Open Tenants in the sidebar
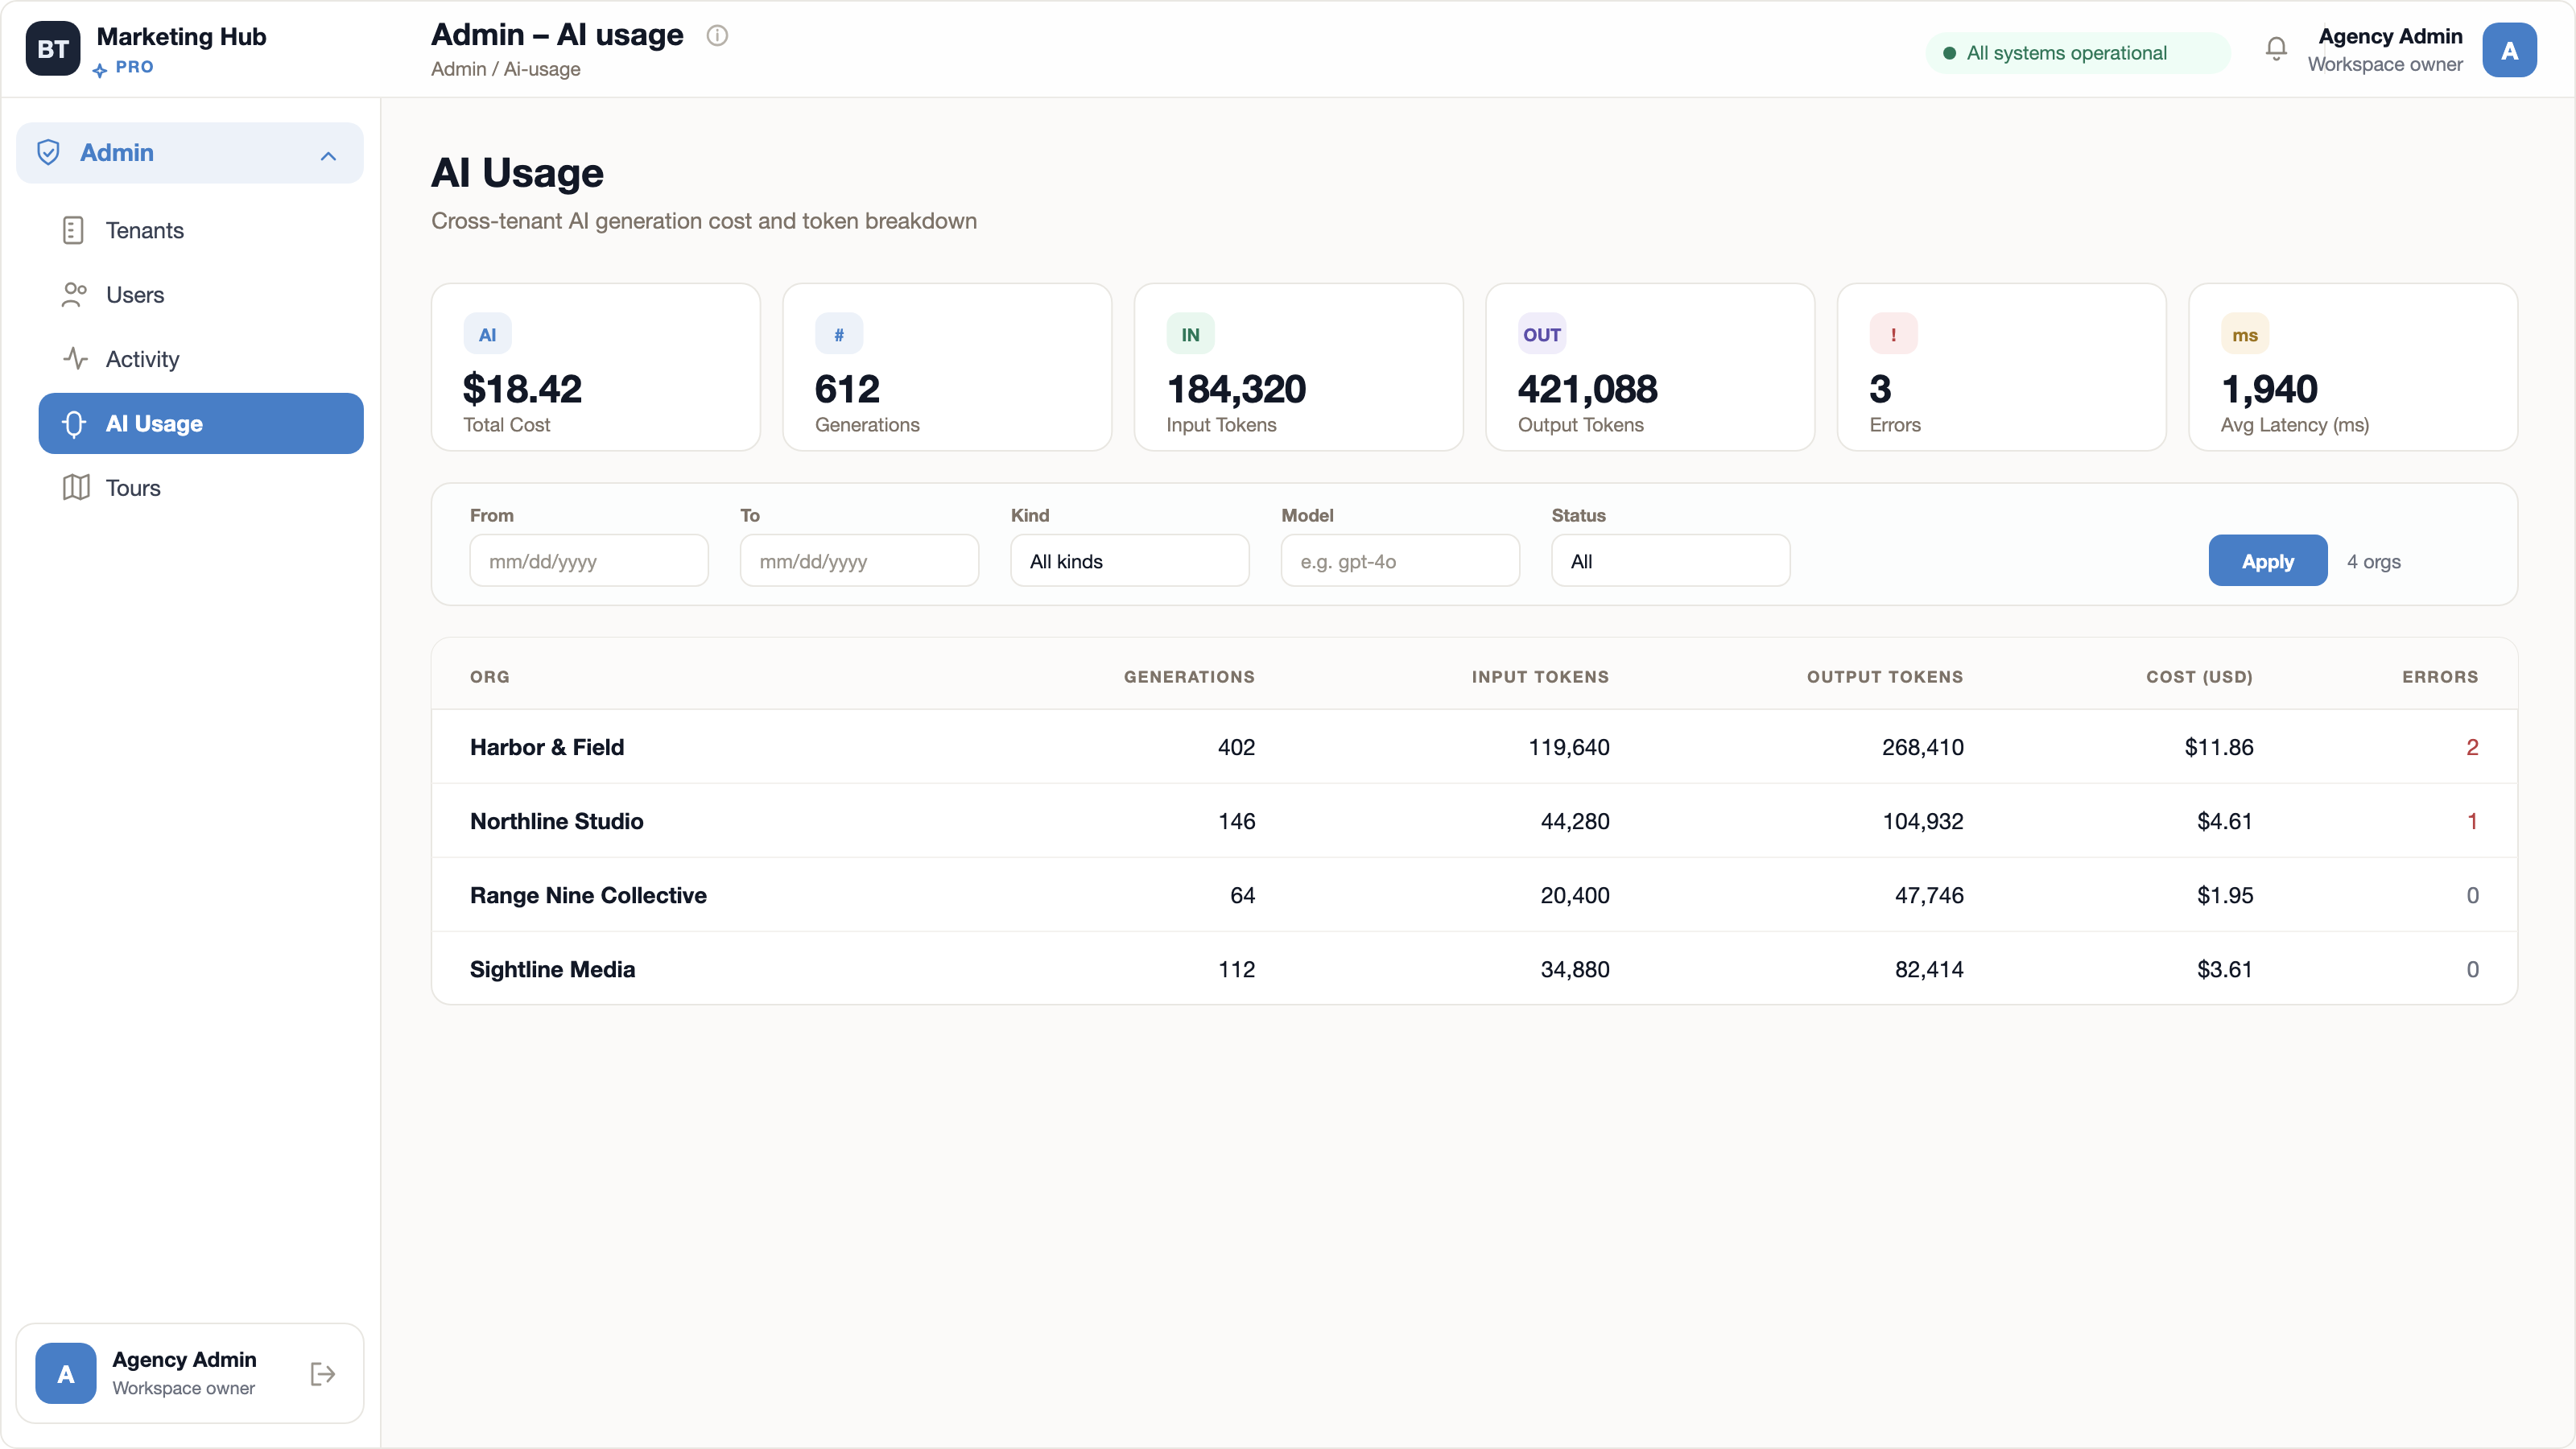The height and width of the screenshot is (1449, 2576). tap(201, 230)
